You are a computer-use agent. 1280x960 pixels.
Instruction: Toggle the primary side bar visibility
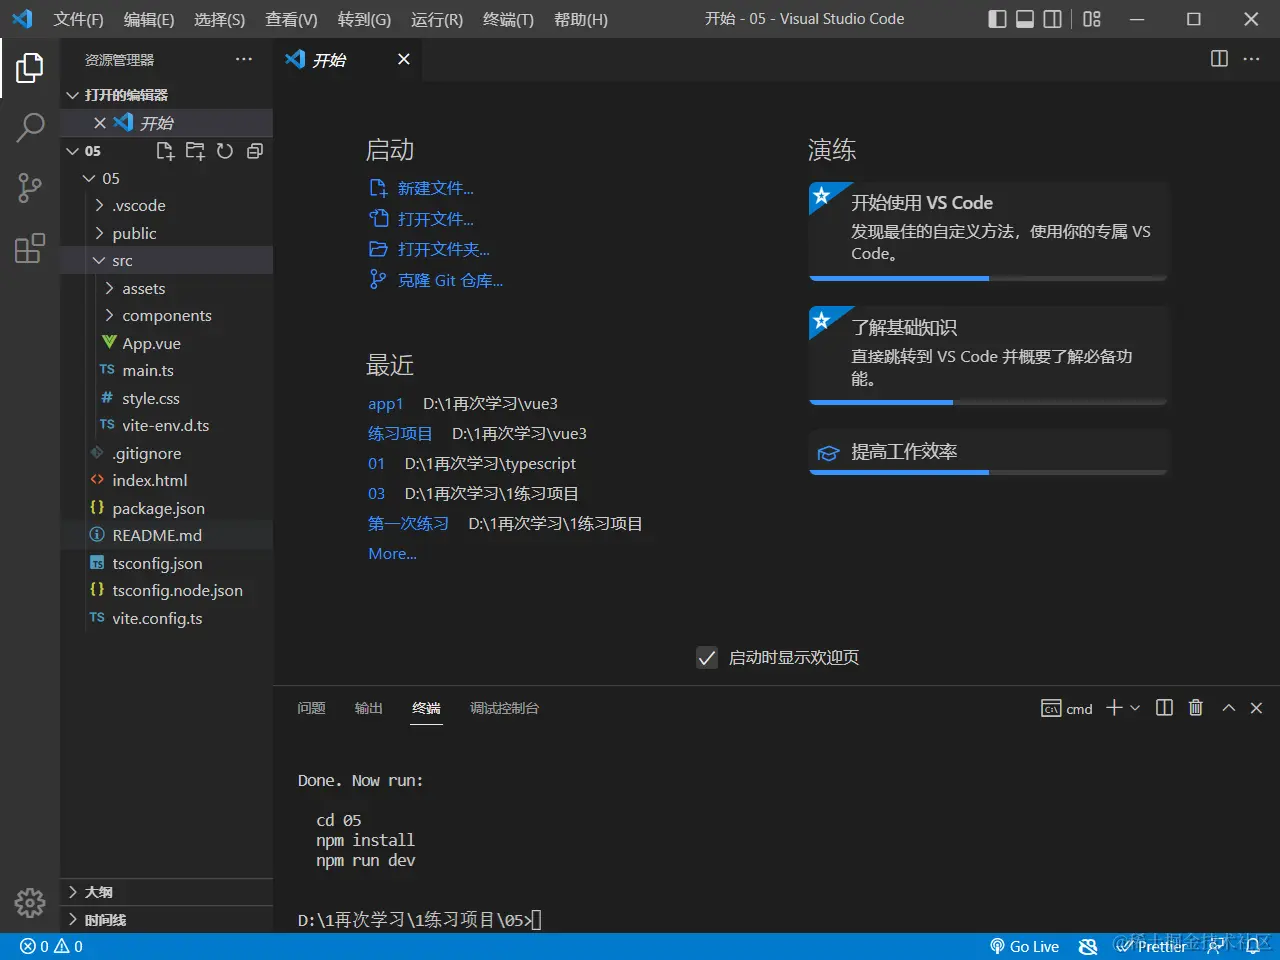(997, 19)
